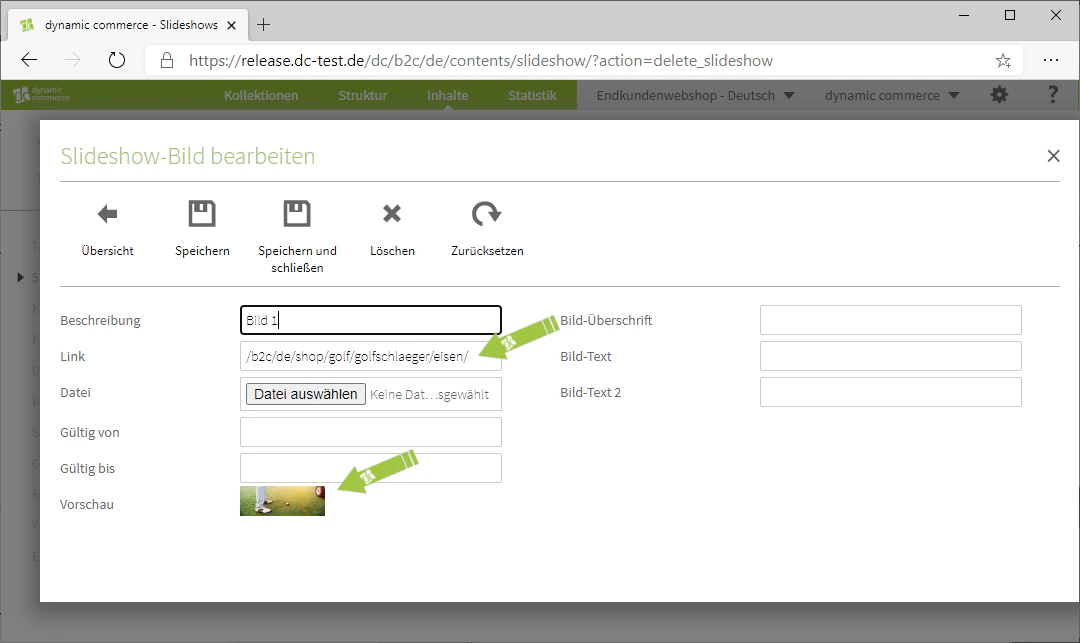Open the help question mark icon
Image resolution: width=1080 pixels, height=643 pixels.
point(1052,95)
